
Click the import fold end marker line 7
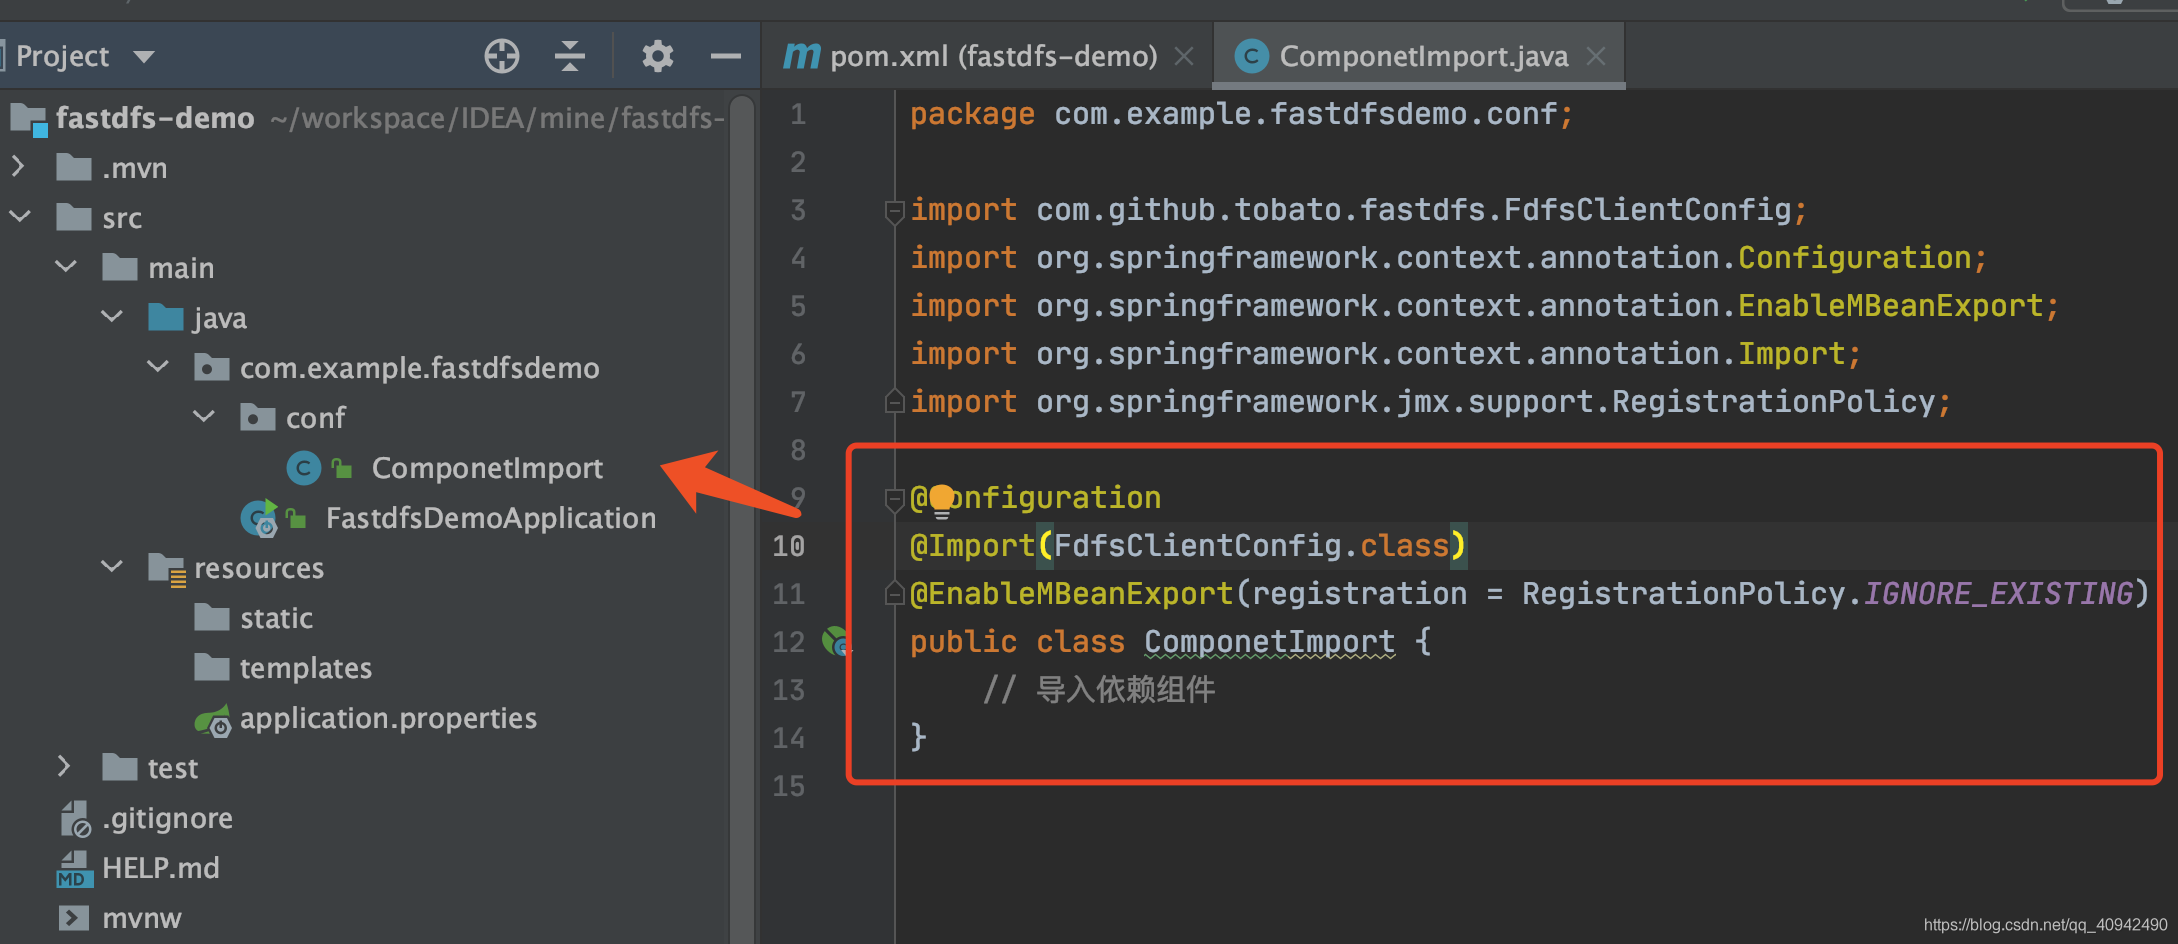click(x=894, y=401)
